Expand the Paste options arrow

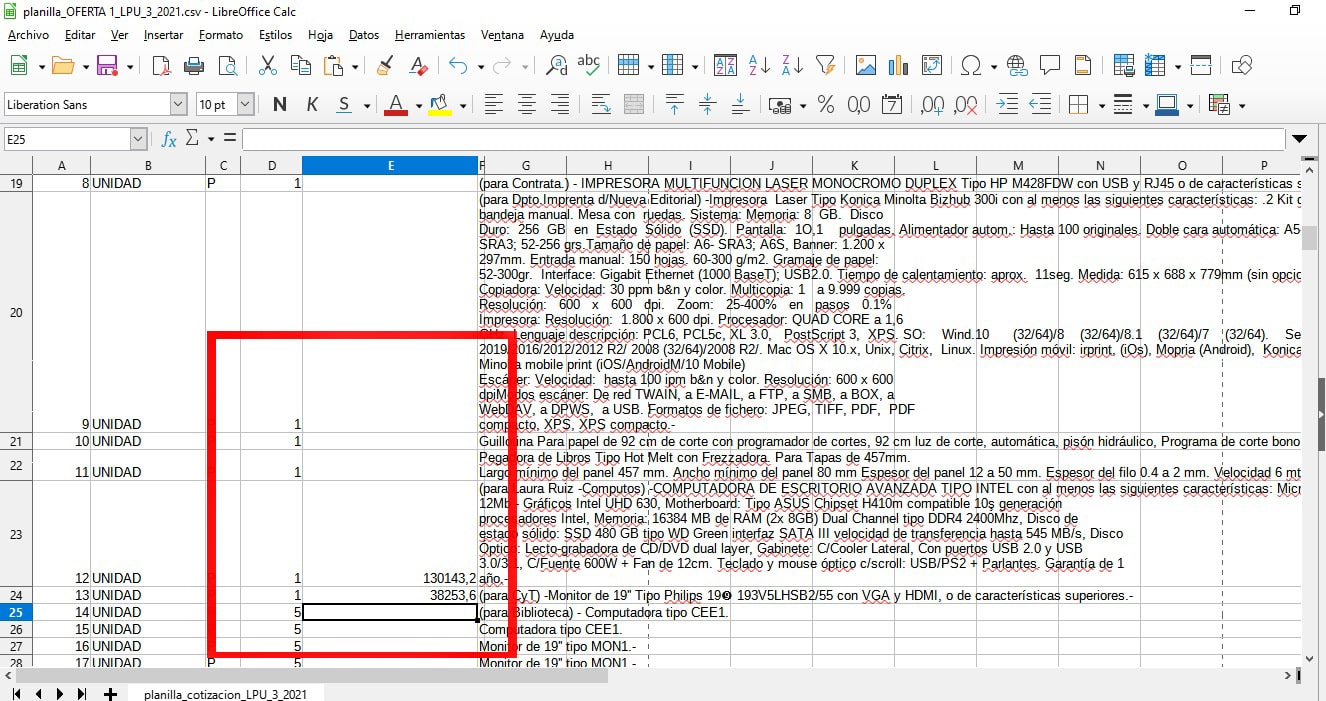(x=355, y=67)
